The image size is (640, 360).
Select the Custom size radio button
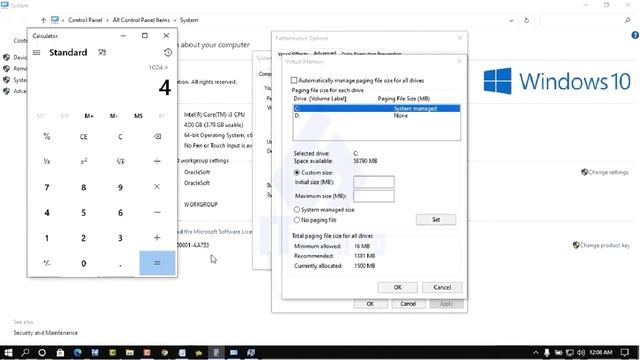point(297,173)
